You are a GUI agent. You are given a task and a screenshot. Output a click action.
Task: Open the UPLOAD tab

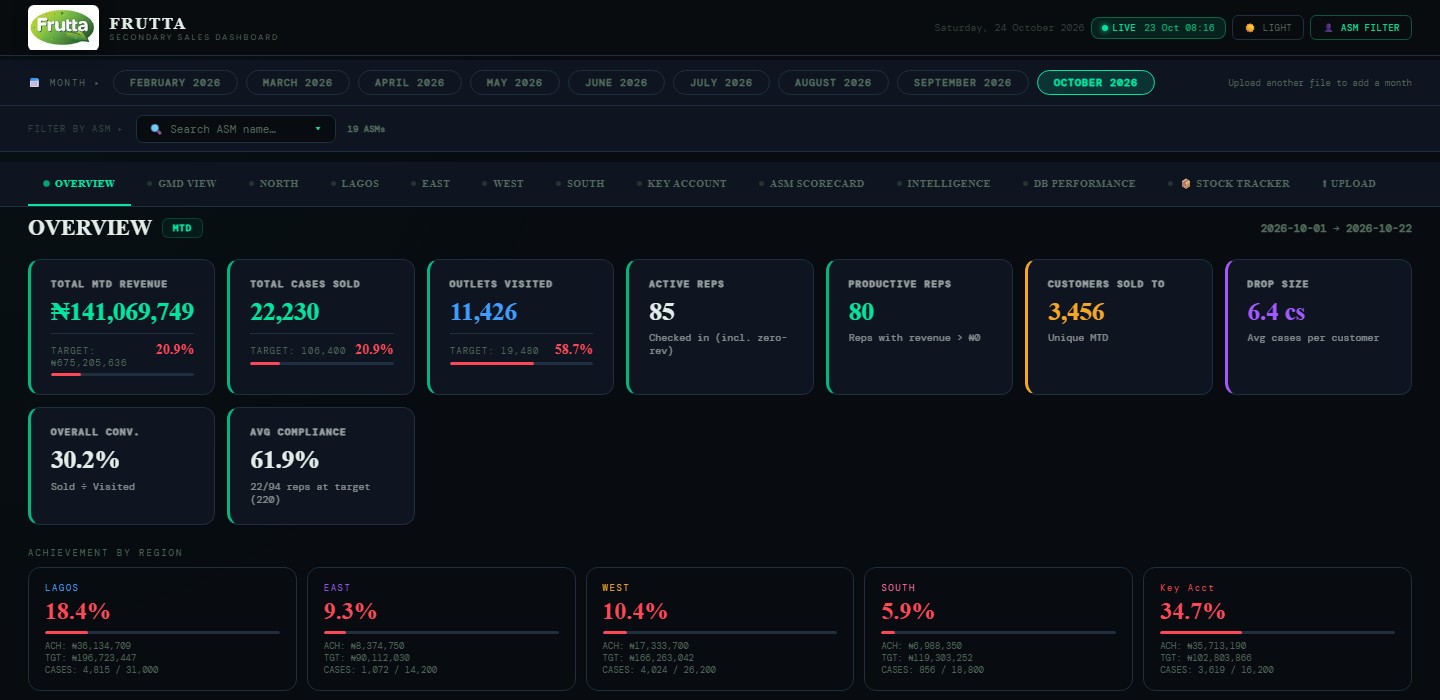tap(1349, 184)
